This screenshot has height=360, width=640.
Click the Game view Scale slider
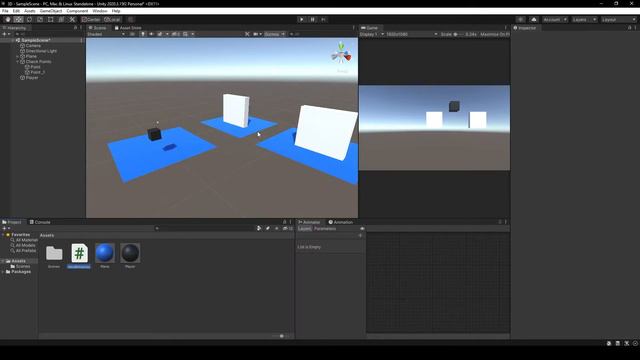point(458,34)
